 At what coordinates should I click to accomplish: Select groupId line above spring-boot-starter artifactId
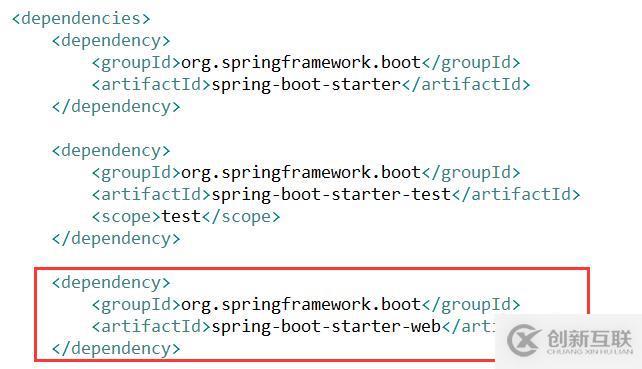(306, 63)
